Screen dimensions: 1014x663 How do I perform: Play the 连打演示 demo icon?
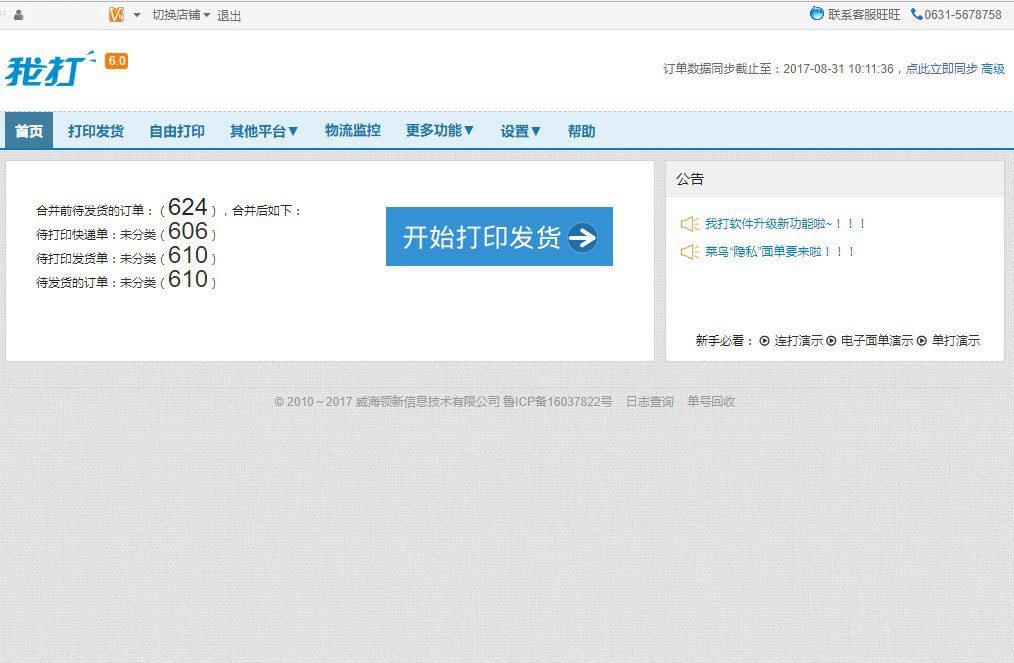click(x=763, y=340)
